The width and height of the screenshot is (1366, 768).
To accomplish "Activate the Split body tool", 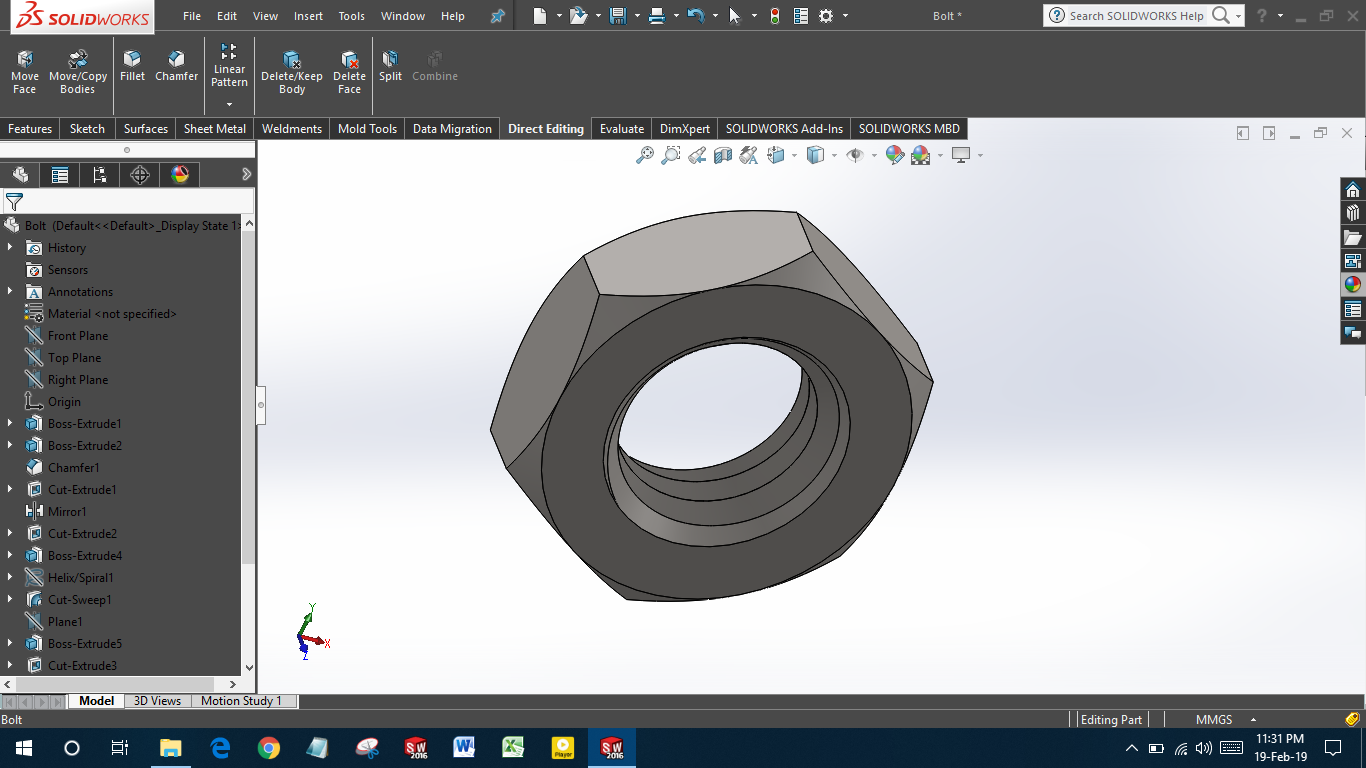I will pyautogui.click(x=390, y=66).
